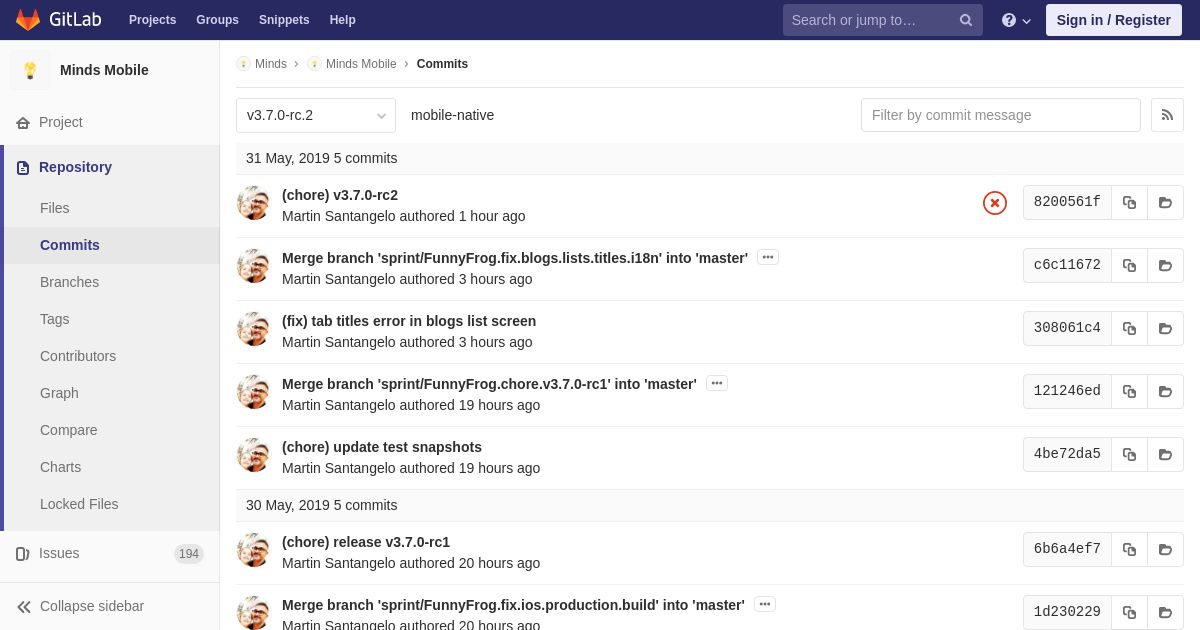Go to Contributors in the Repository menu
The width and height of the screenshot is (1200, 630).
pos(78,356)
